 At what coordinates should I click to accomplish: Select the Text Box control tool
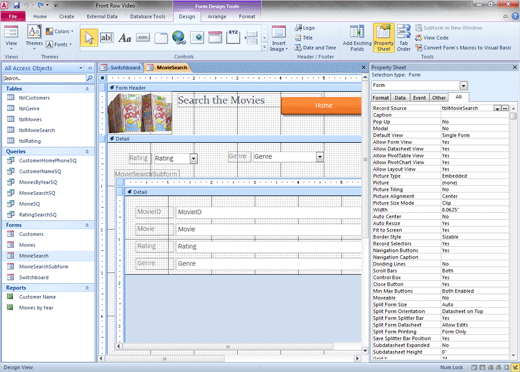pos(106,38)
